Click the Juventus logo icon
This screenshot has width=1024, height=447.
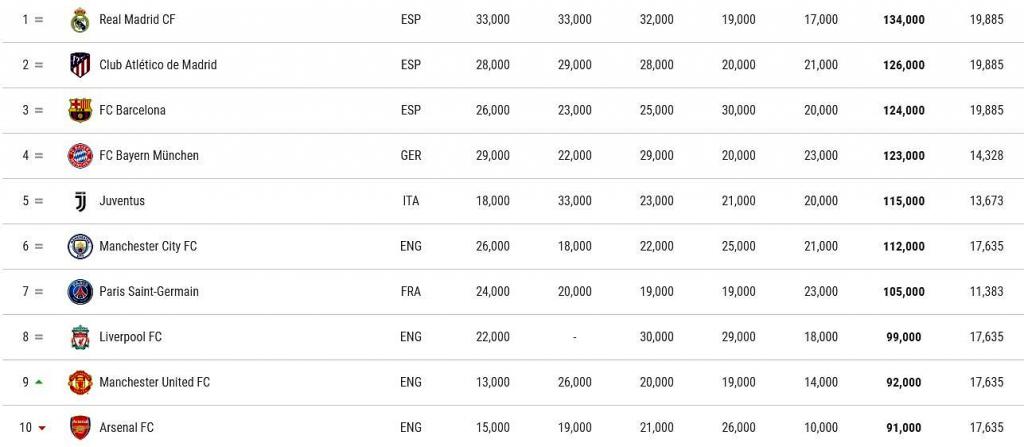[80, 201]
